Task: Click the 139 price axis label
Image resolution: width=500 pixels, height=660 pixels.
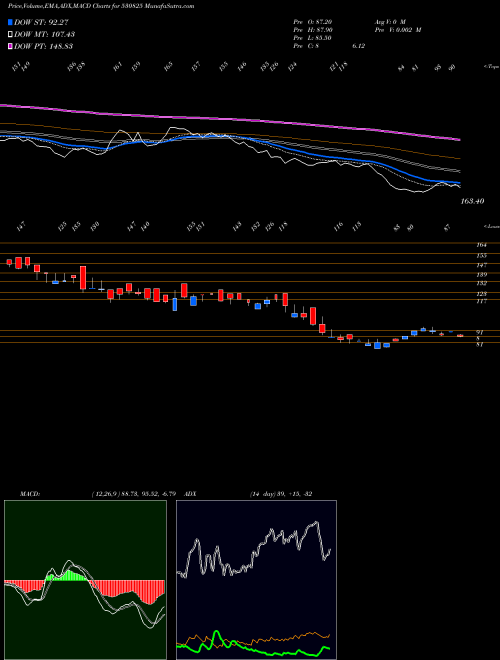Action: pyautogui.click(x=481, y=274)
